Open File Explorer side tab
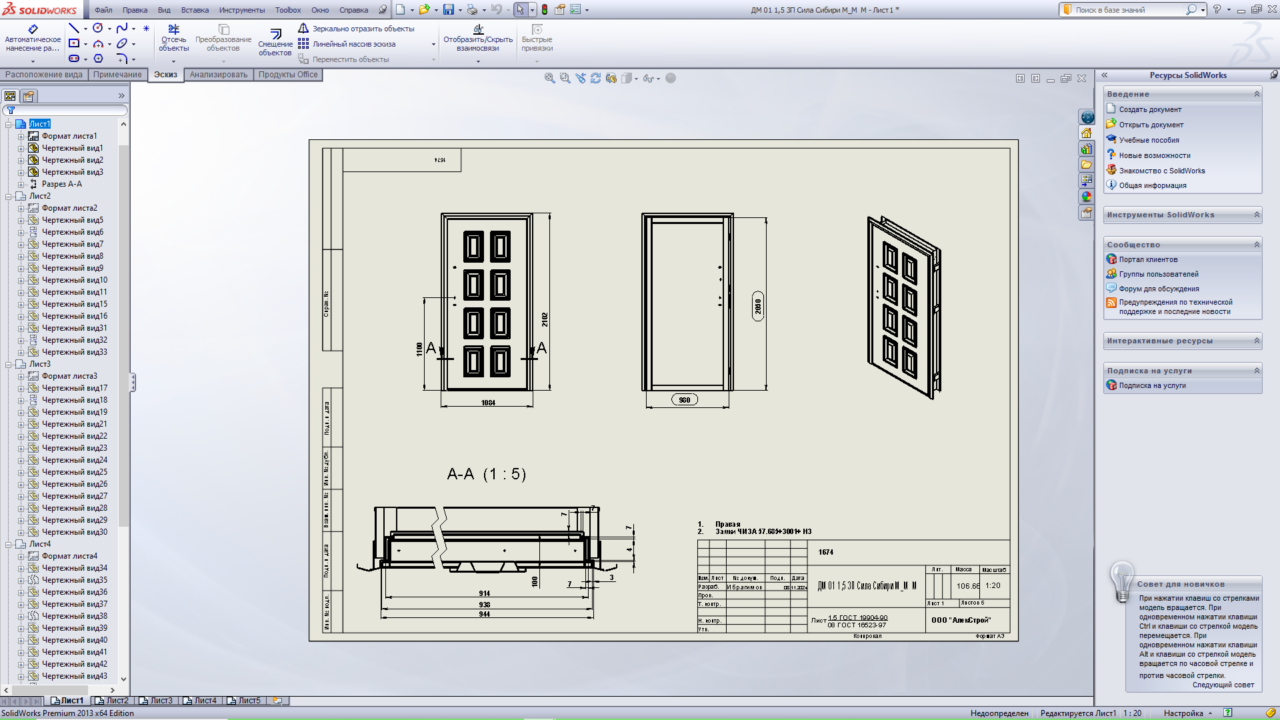Viewport: 1280px width, 720px height. point(1087,164)
